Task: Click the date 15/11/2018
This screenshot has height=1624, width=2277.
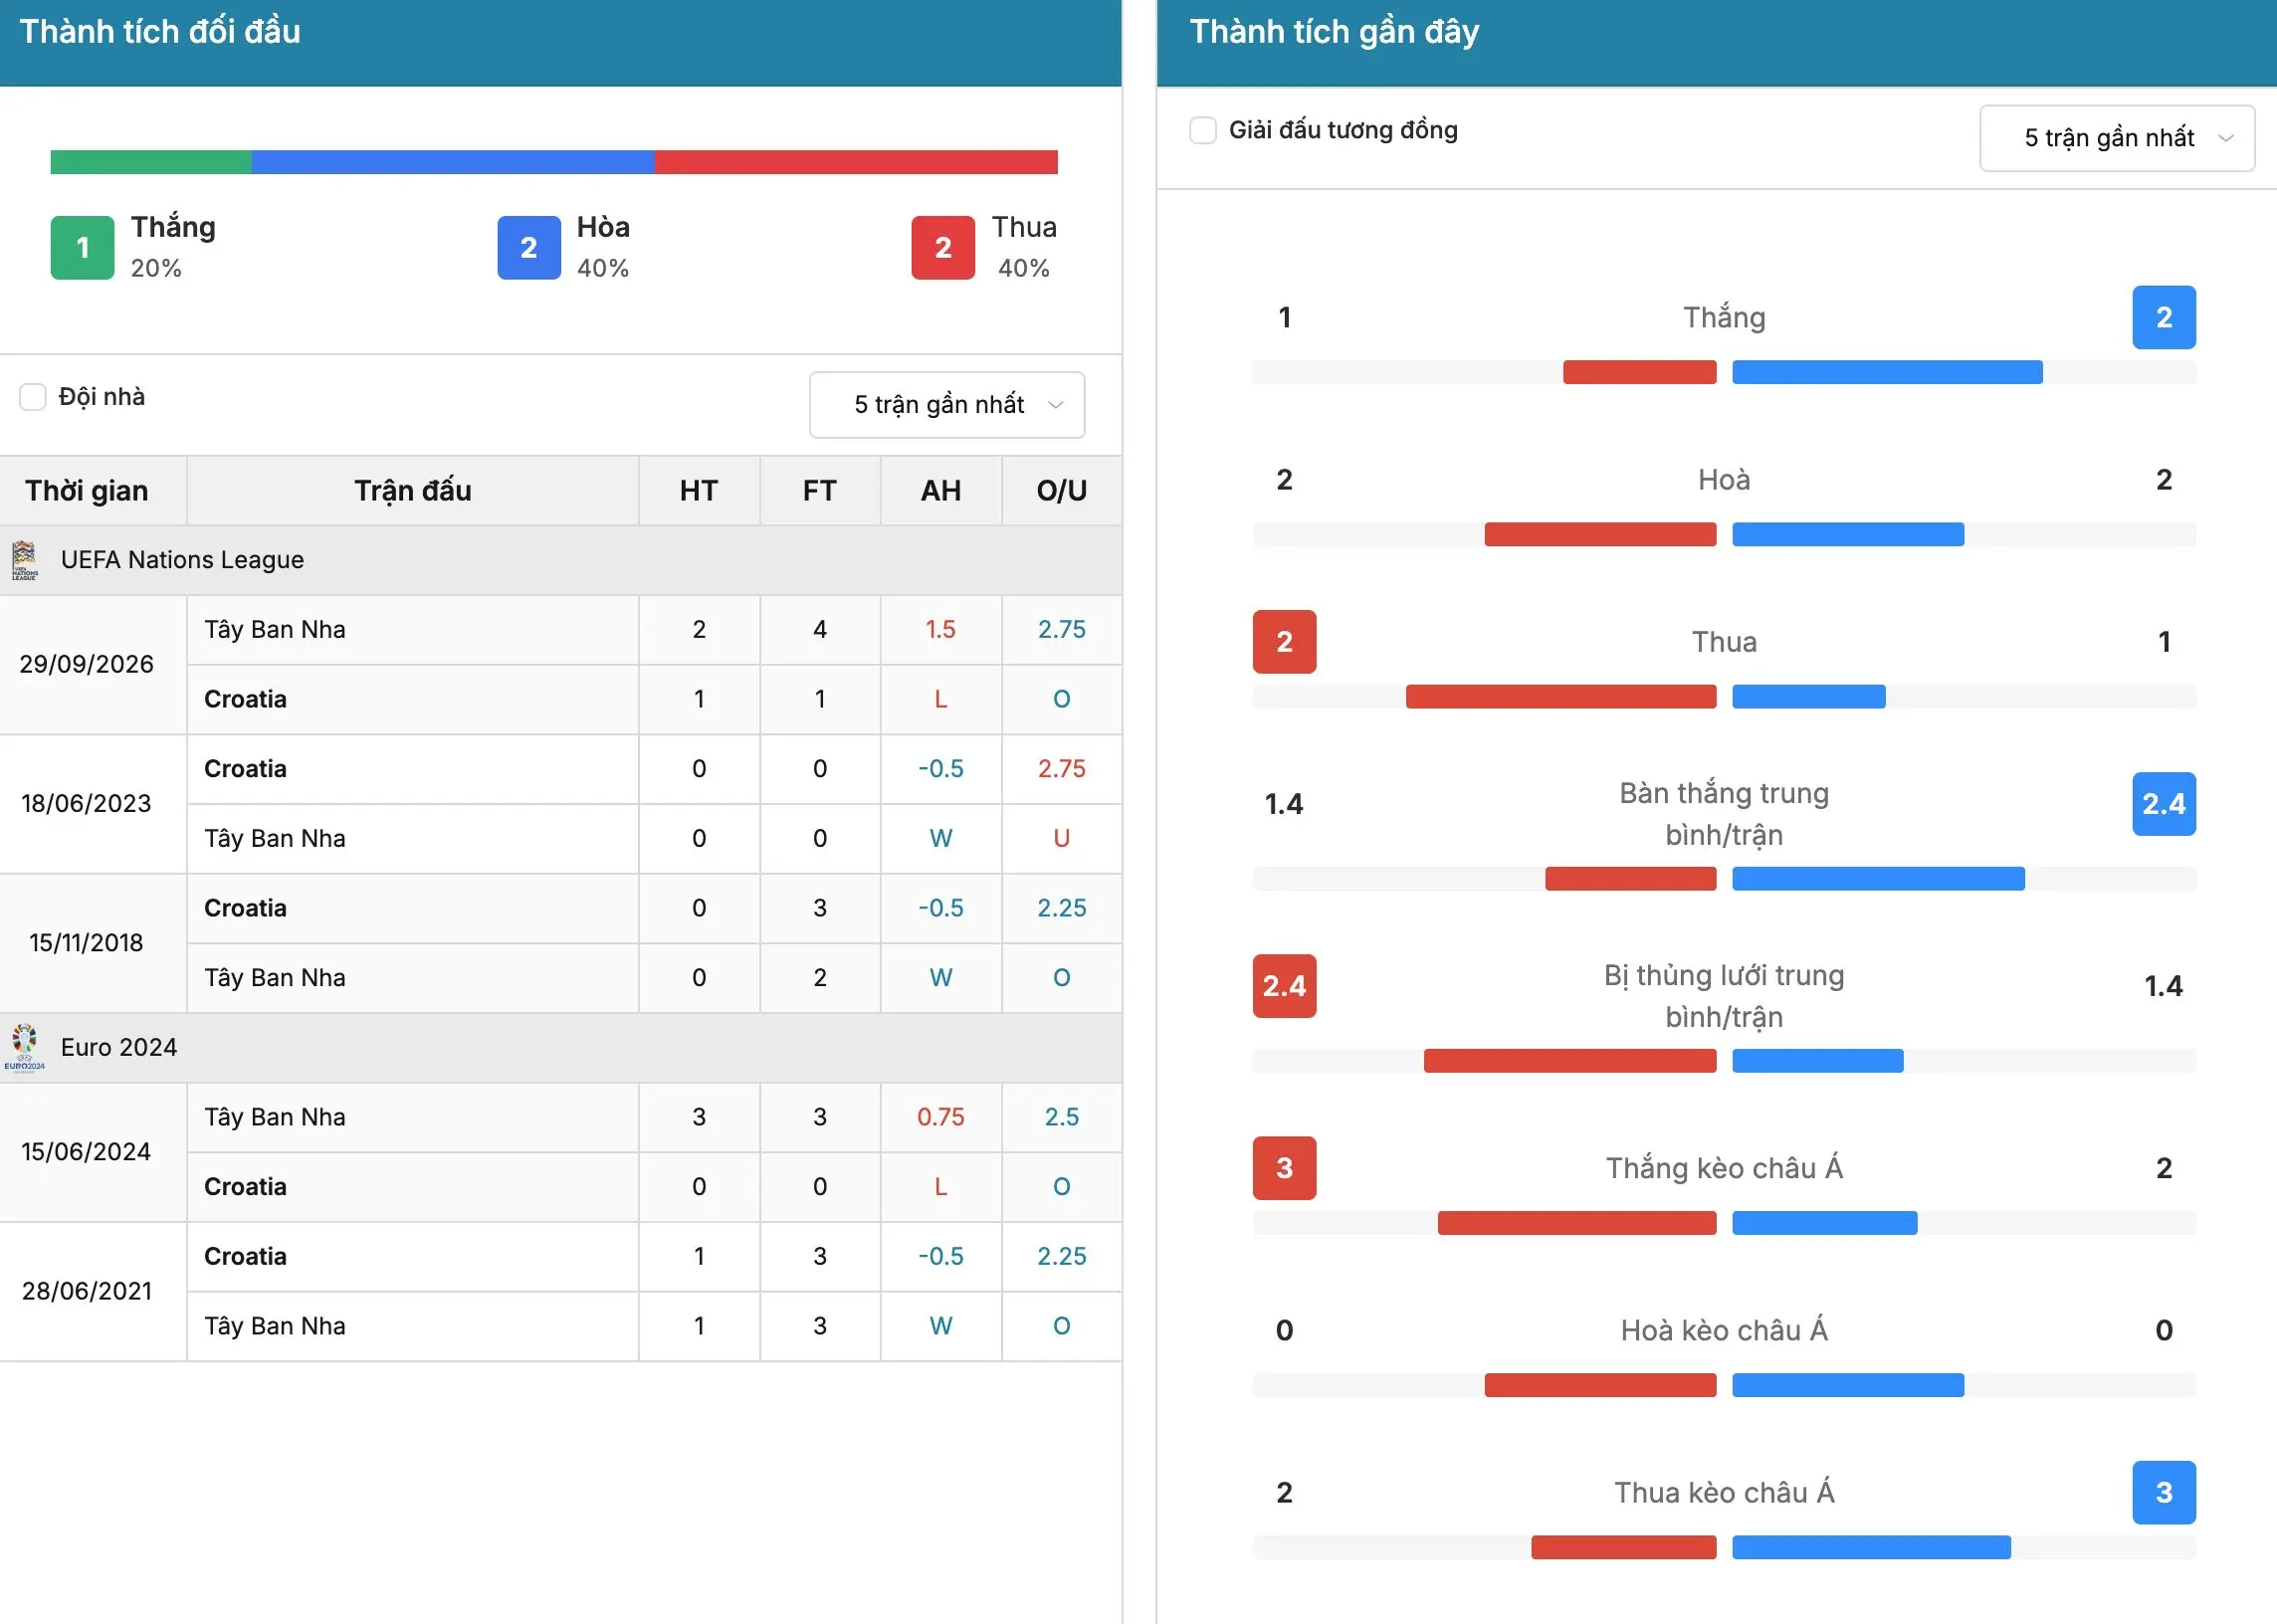Action: click(87, 942)
